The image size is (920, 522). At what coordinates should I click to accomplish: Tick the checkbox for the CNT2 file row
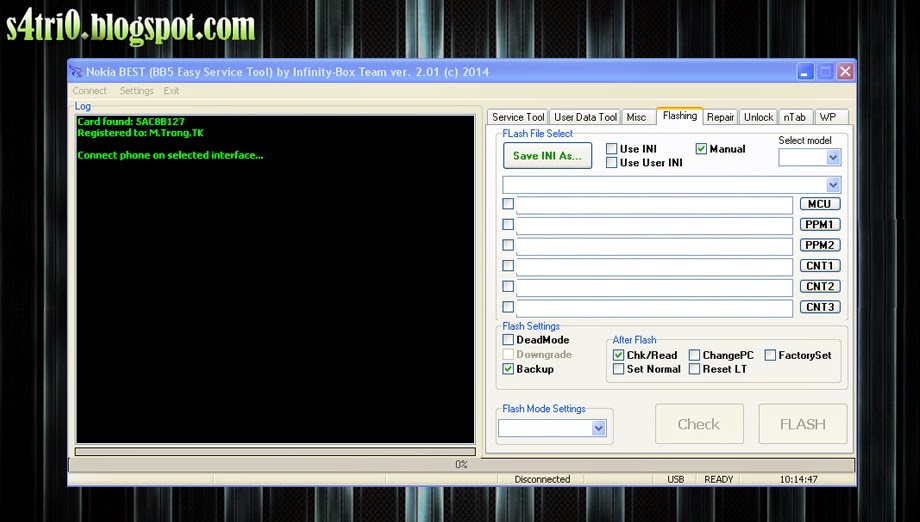tap(508, 286)
